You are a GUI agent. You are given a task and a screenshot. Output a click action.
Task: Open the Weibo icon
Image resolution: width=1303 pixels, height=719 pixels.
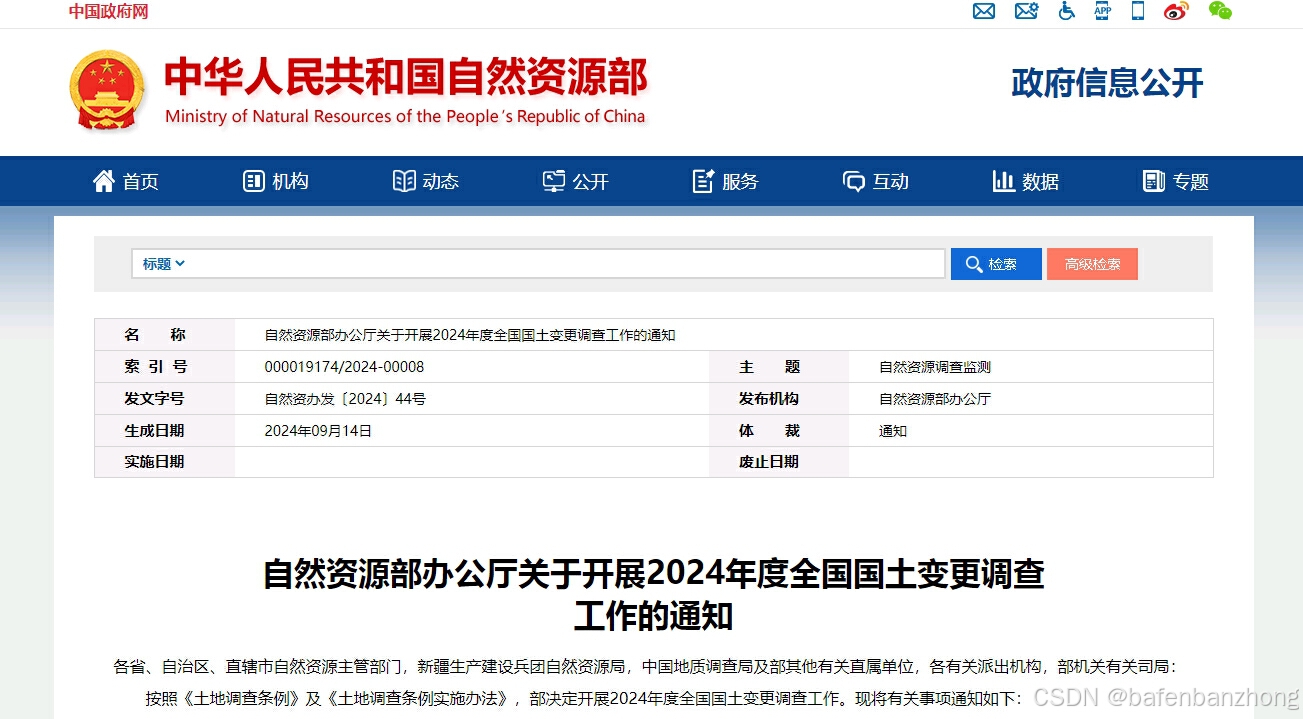tap(1176, 11)
